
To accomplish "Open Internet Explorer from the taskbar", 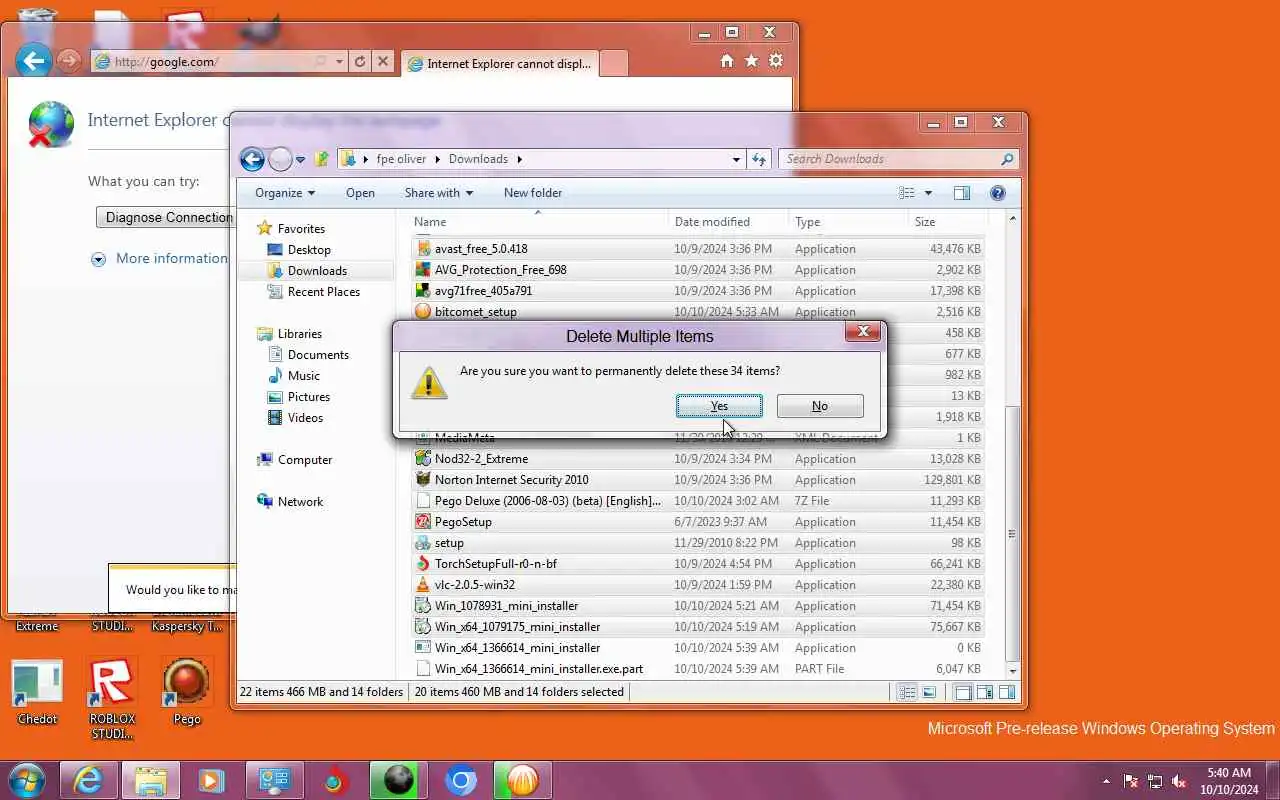I will click(88, 780).
